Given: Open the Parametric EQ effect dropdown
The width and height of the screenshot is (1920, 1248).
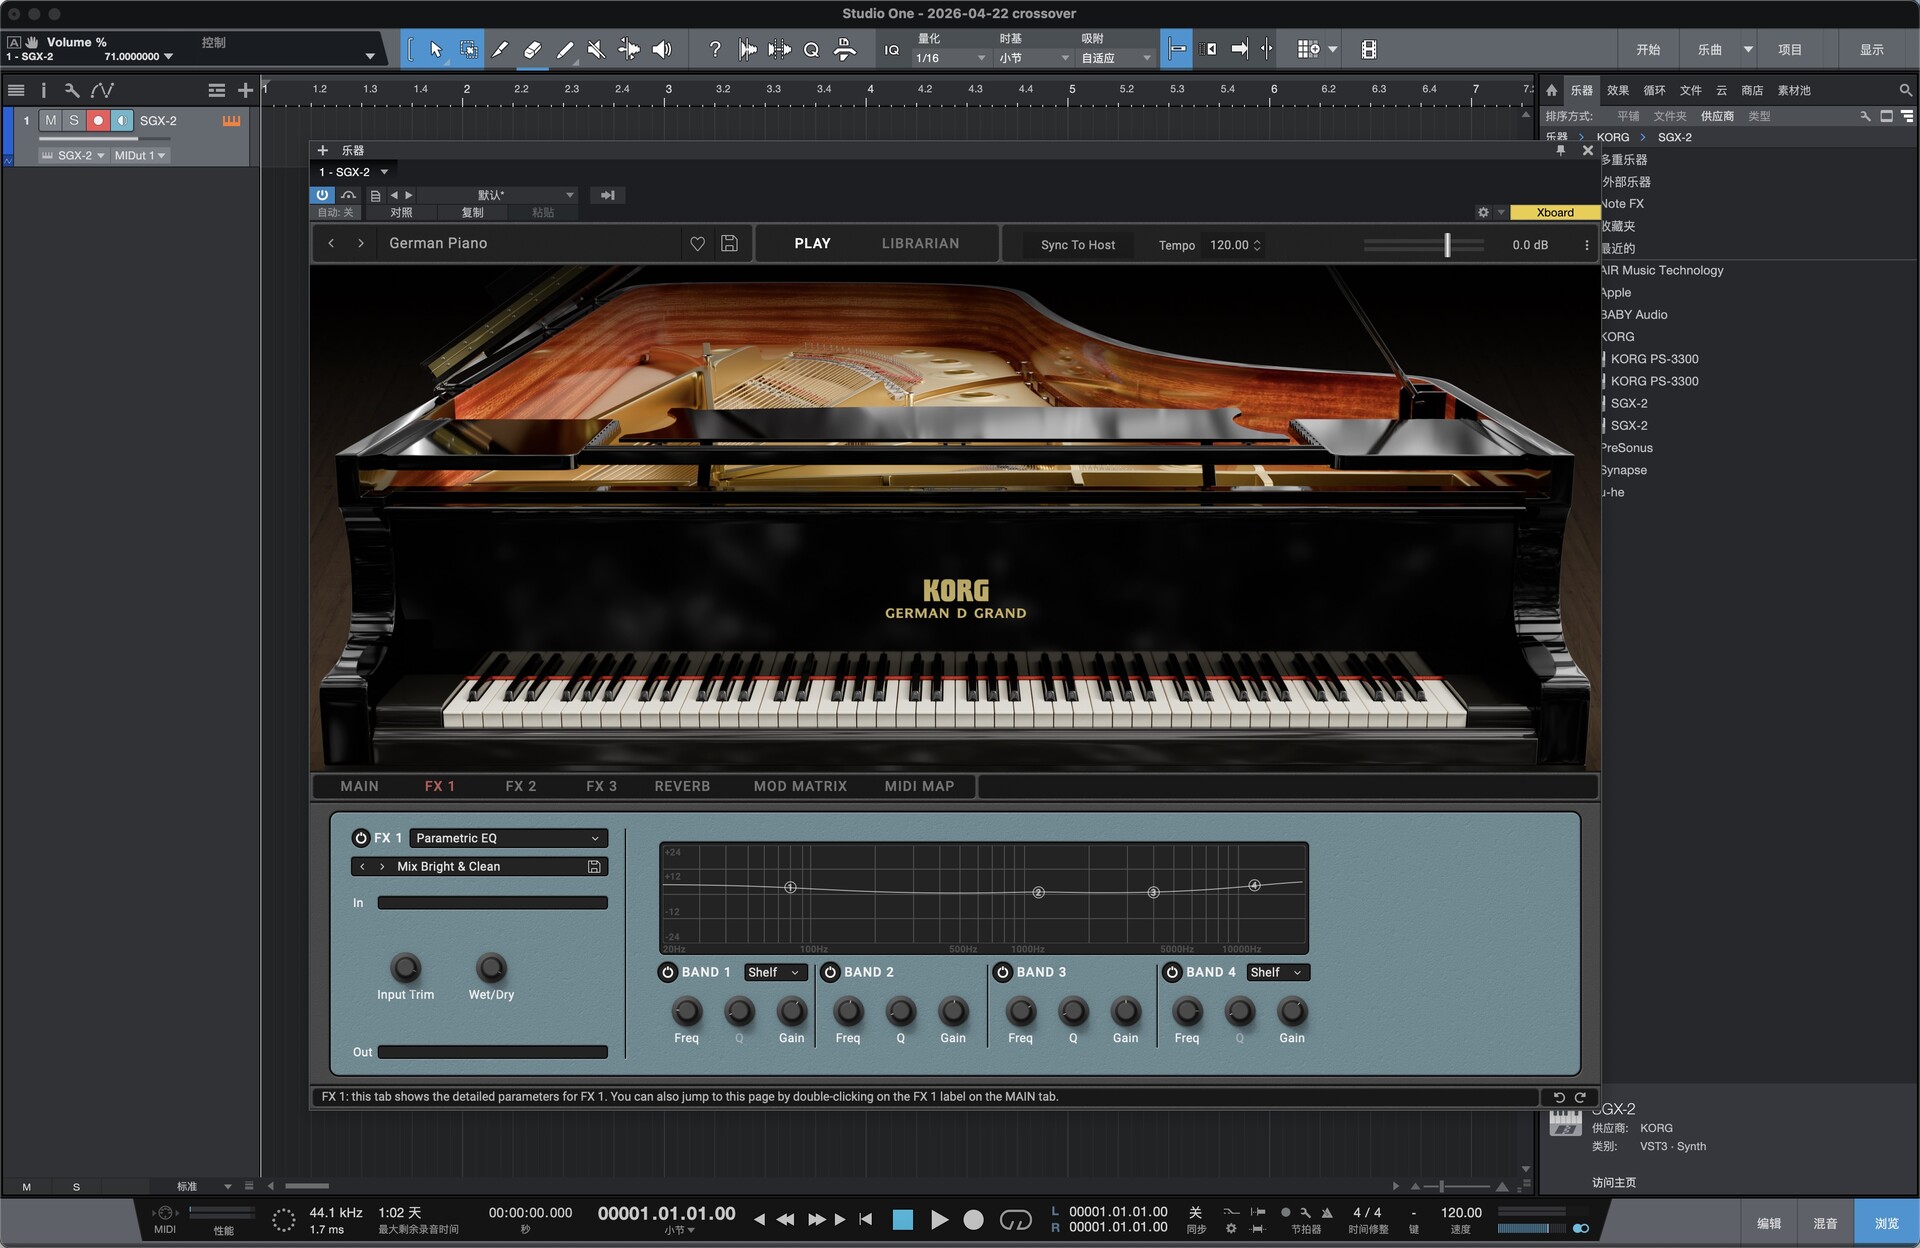Looking at the screenshot, I should (508, 838).
